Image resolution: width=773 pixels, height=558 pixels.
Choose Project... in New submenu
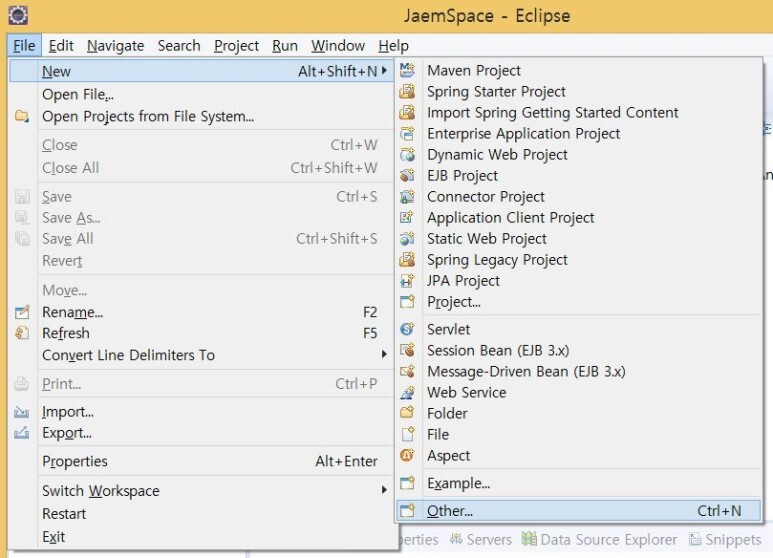[x=579, y=302]
